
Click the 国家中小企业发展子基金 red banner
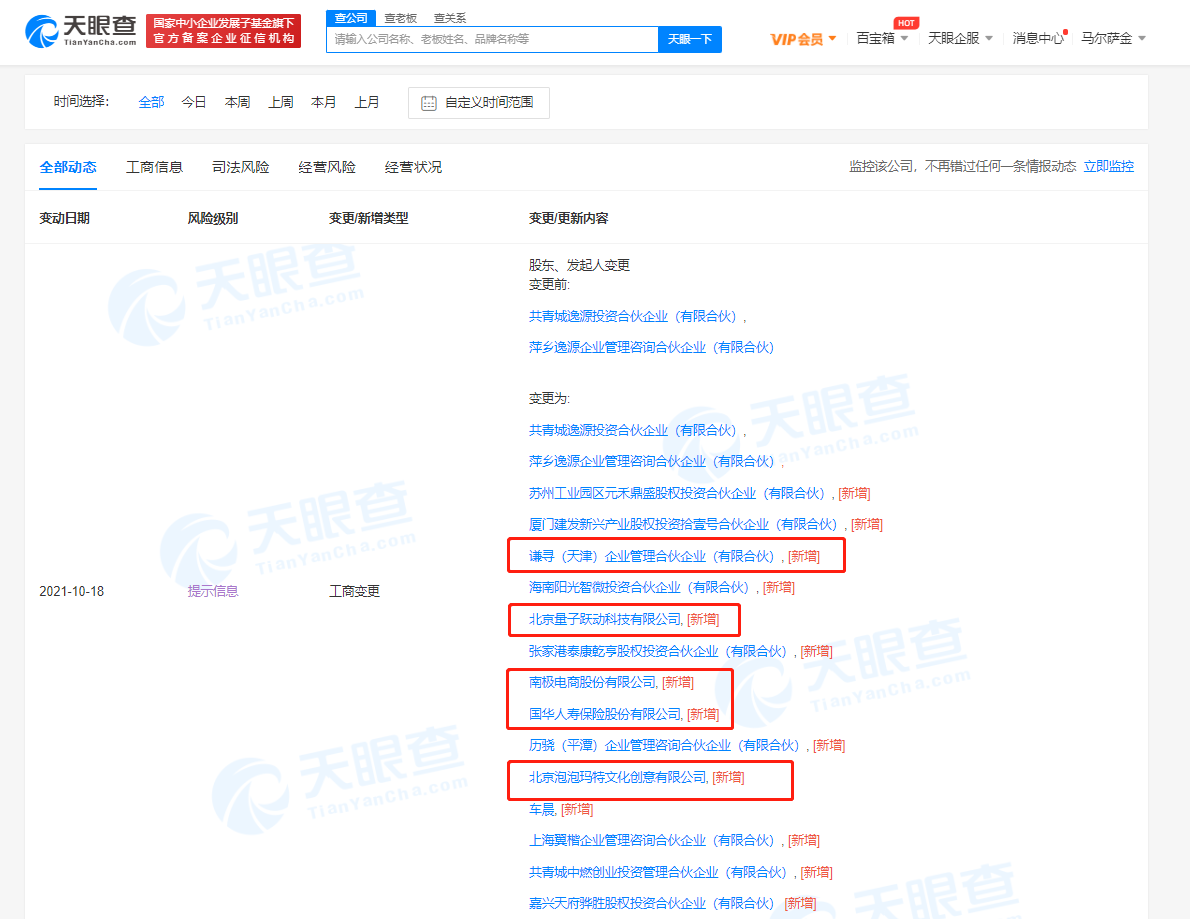[223, 30]
